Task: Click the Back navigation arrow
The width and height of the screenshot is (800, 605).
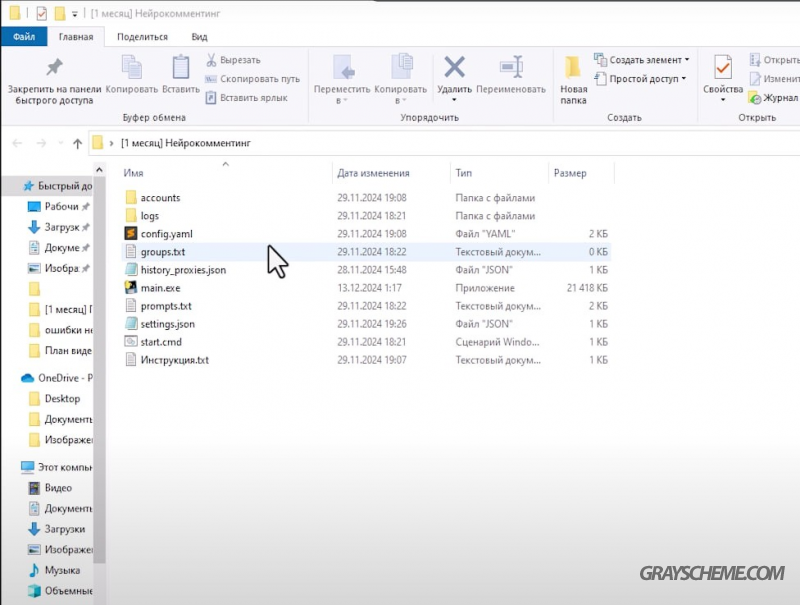Action: (x=17, y=143)
